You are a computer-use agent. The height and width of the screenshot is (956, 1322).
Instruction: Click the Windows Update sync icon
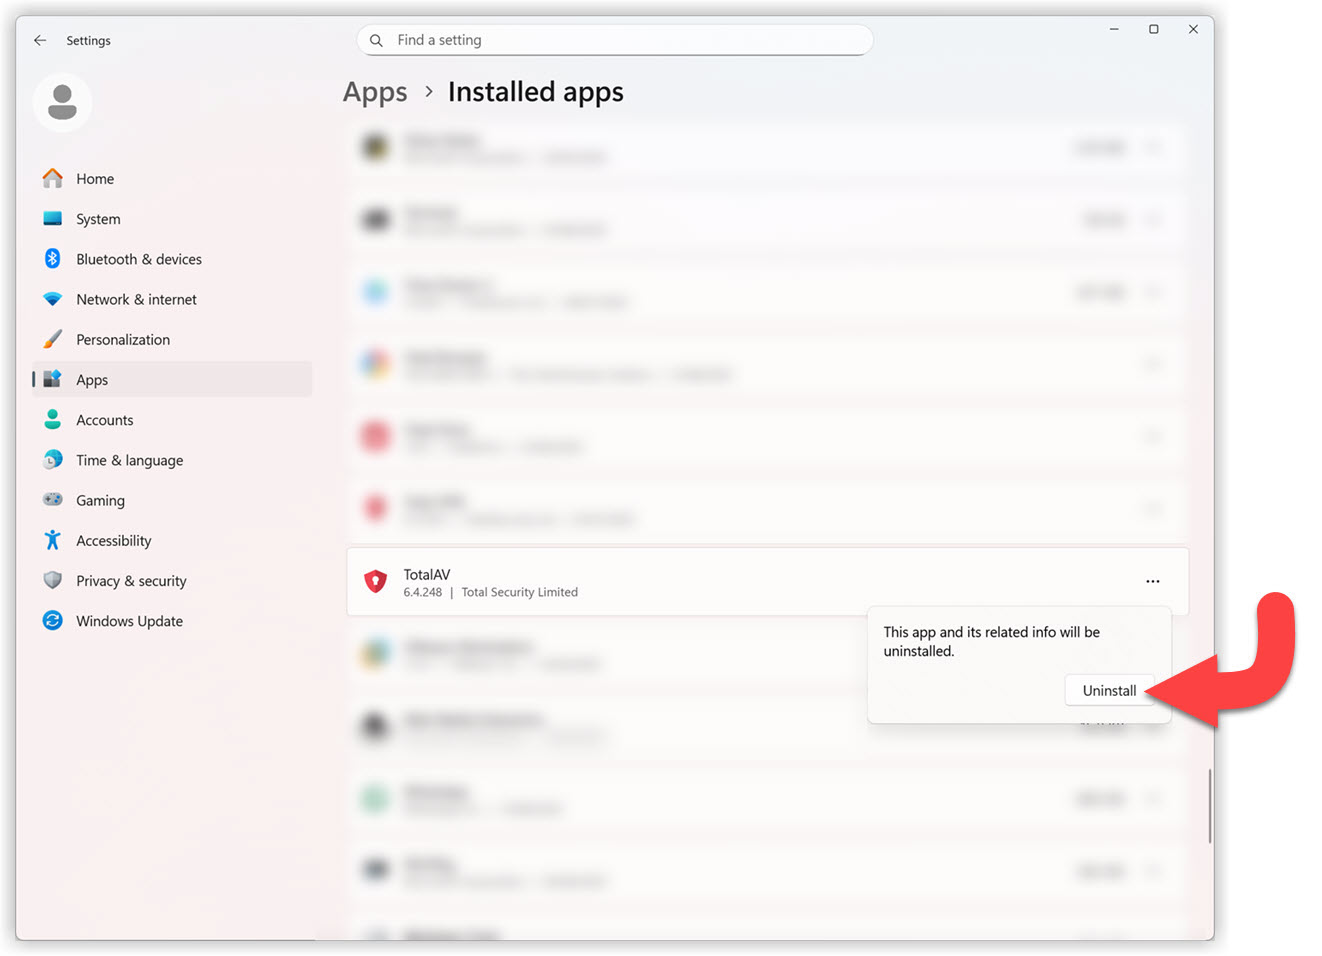[53, 621]
